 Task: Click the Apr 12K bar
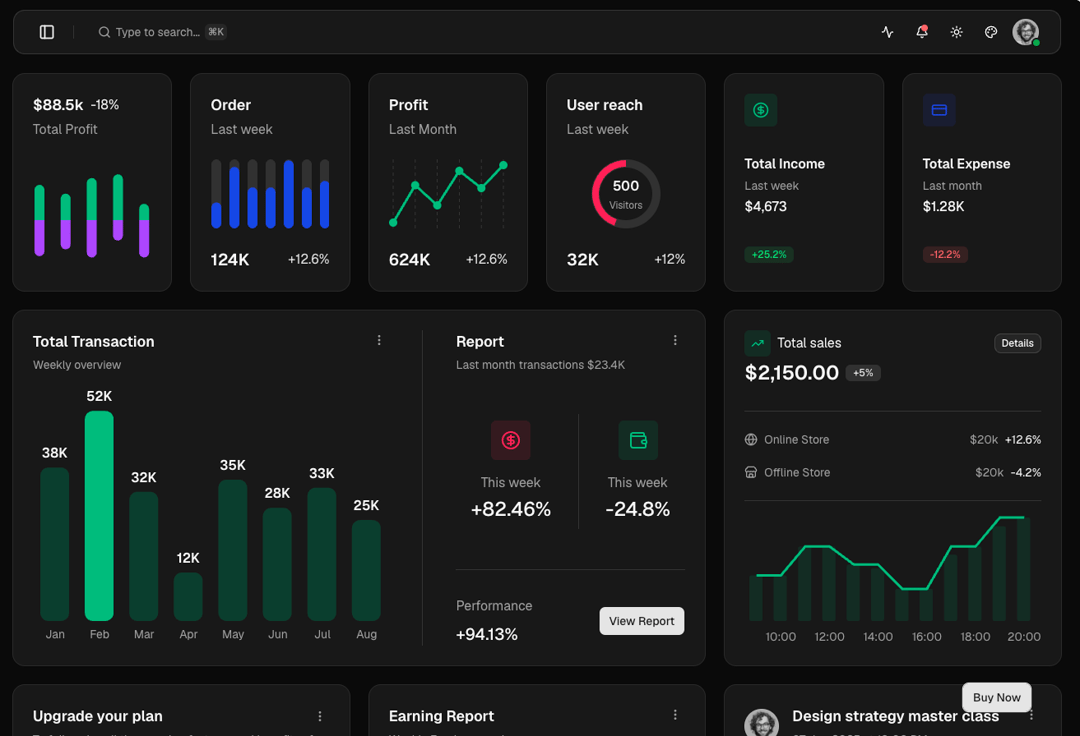click(x=188, y=596)
